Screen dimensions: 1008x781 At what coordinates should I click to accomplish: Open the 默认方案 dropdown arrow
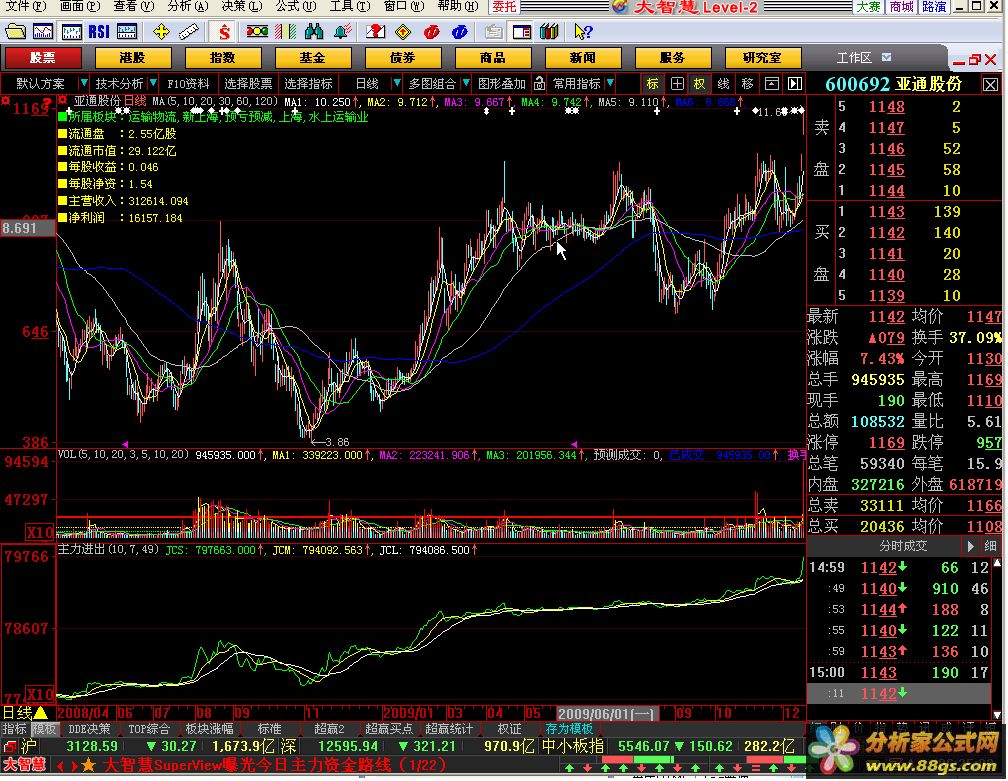point(83,84)
